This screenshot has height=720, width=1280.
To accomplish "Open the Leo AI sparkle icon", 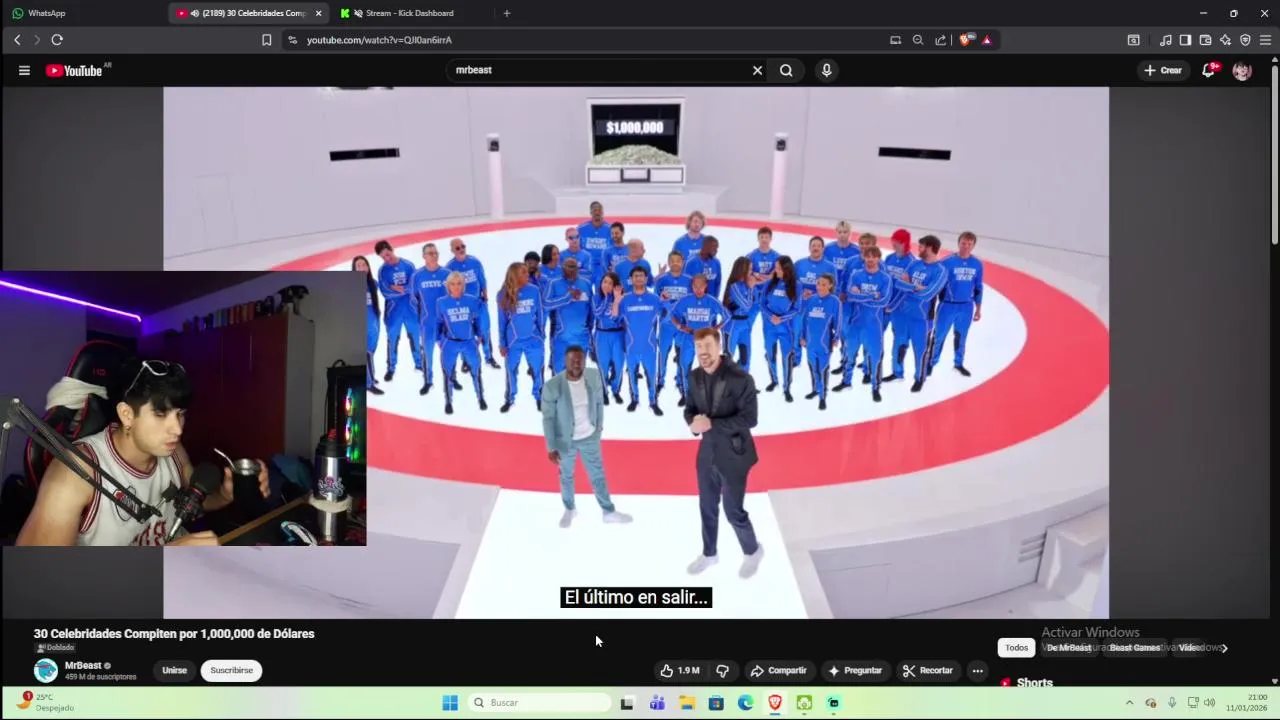I will (x=1225, y=40).
